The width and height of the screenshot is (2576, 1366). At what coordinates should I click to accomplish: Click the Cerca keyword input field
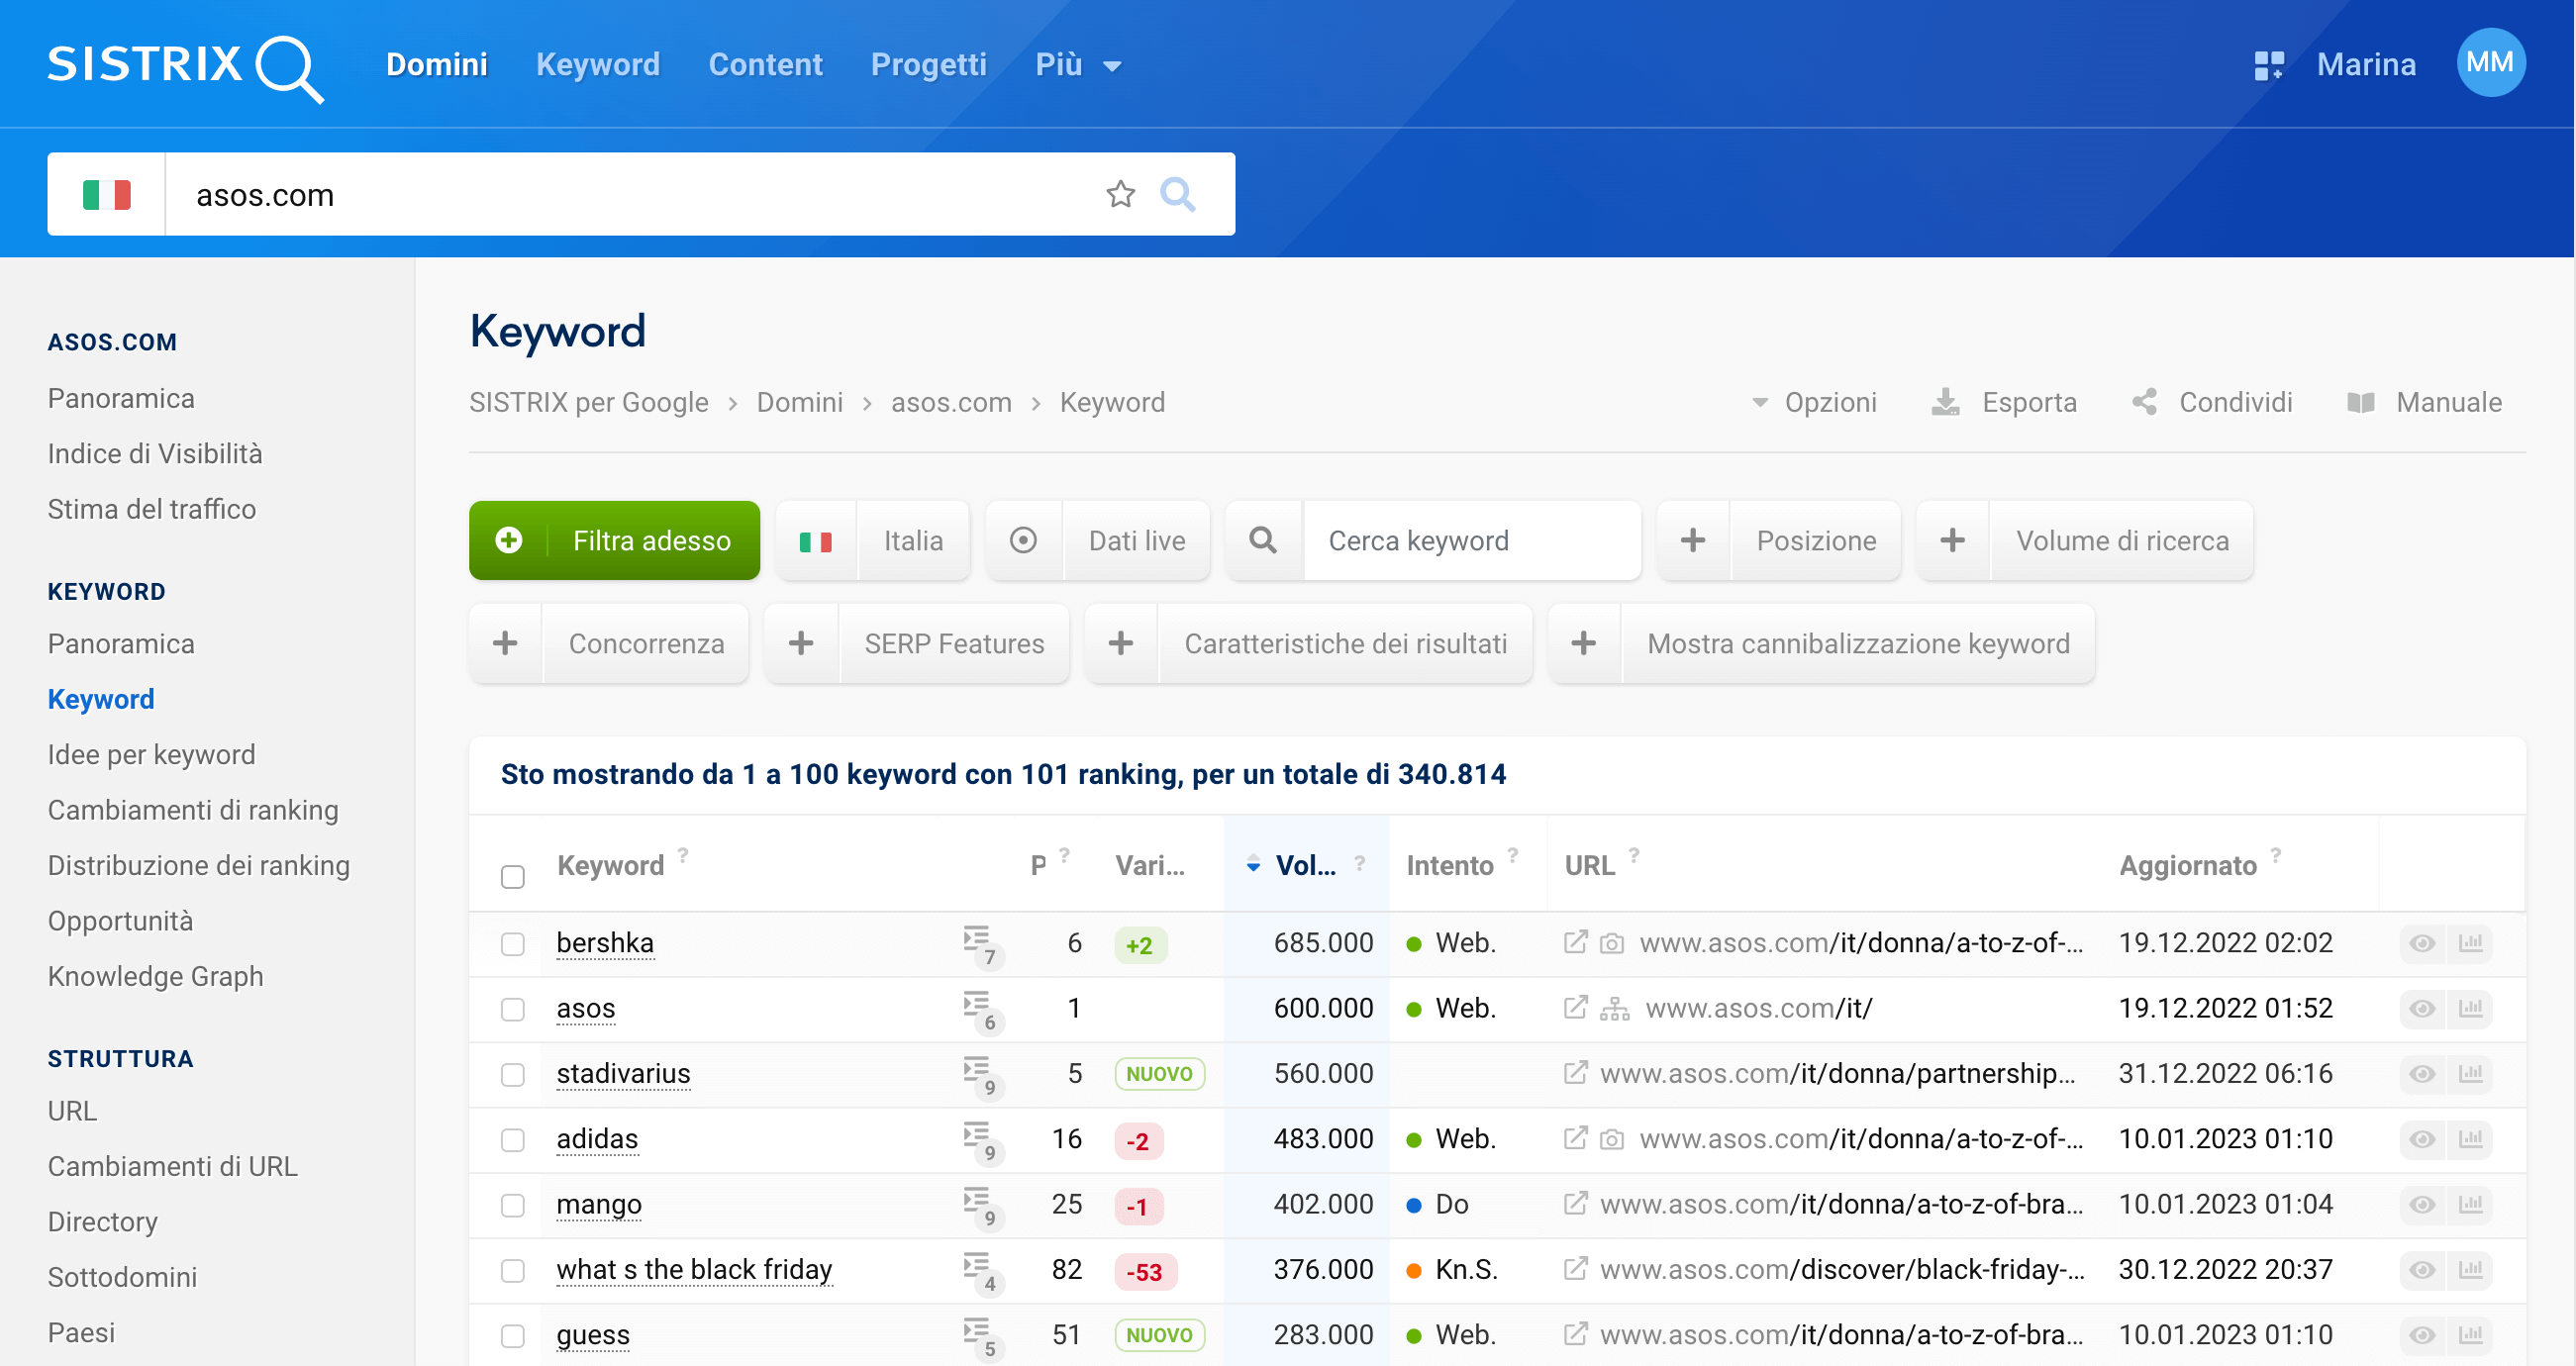pos(1471,541)
